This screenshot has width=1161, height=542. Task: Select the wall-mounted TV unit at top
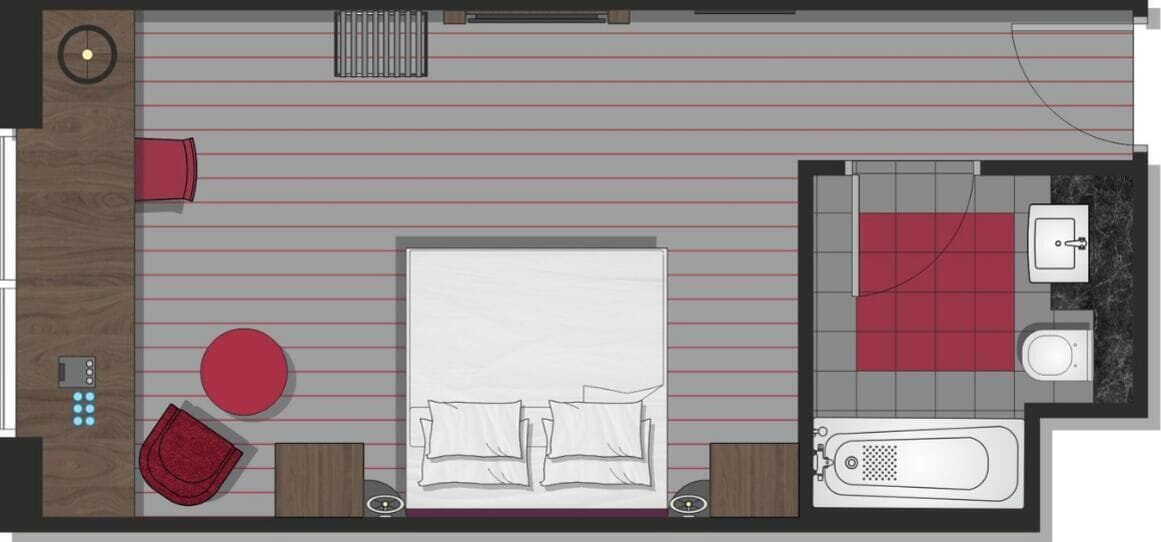[x=536, y=16]
